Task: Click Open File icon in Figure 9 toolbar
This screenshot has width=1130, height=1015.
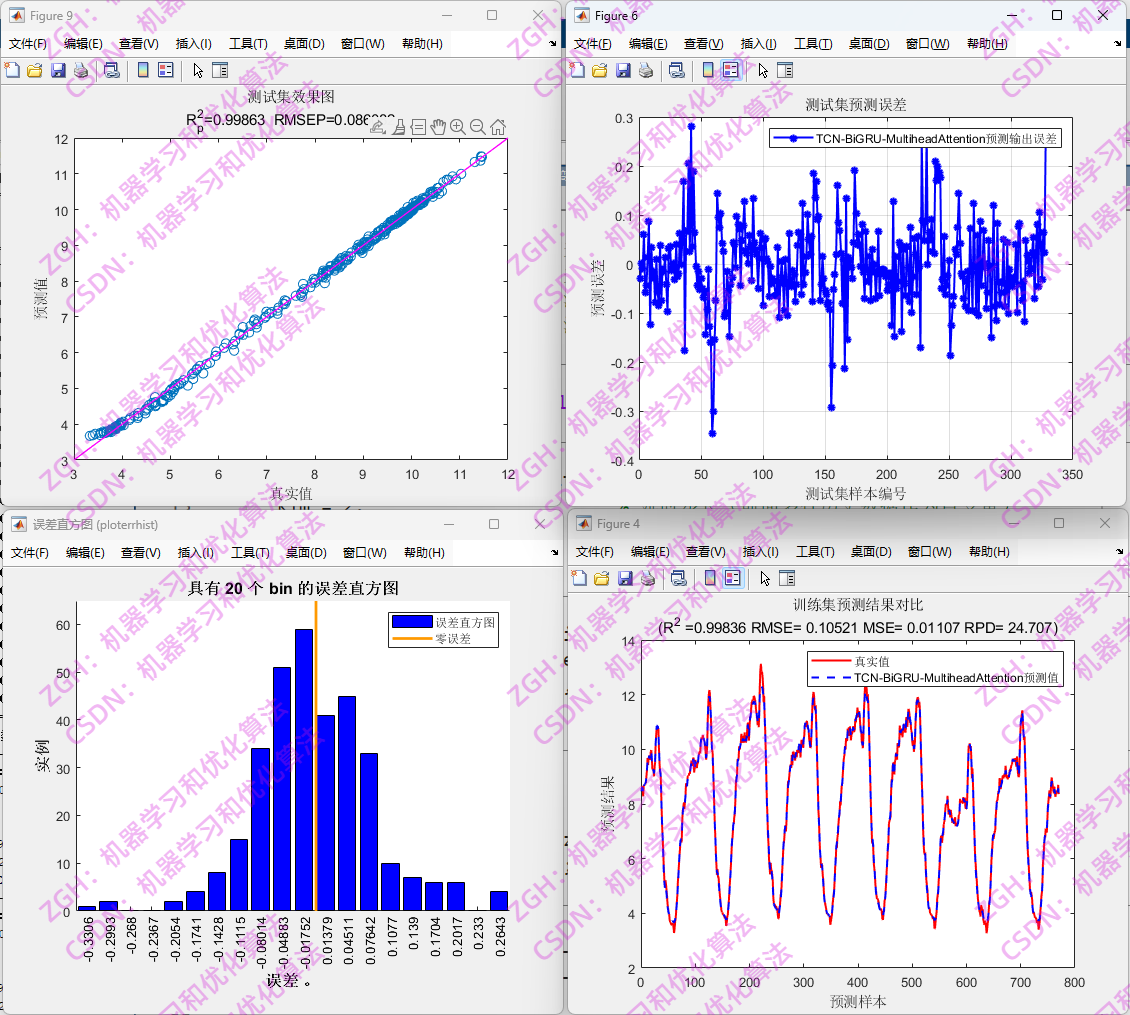Action: (x=35, y=70)
